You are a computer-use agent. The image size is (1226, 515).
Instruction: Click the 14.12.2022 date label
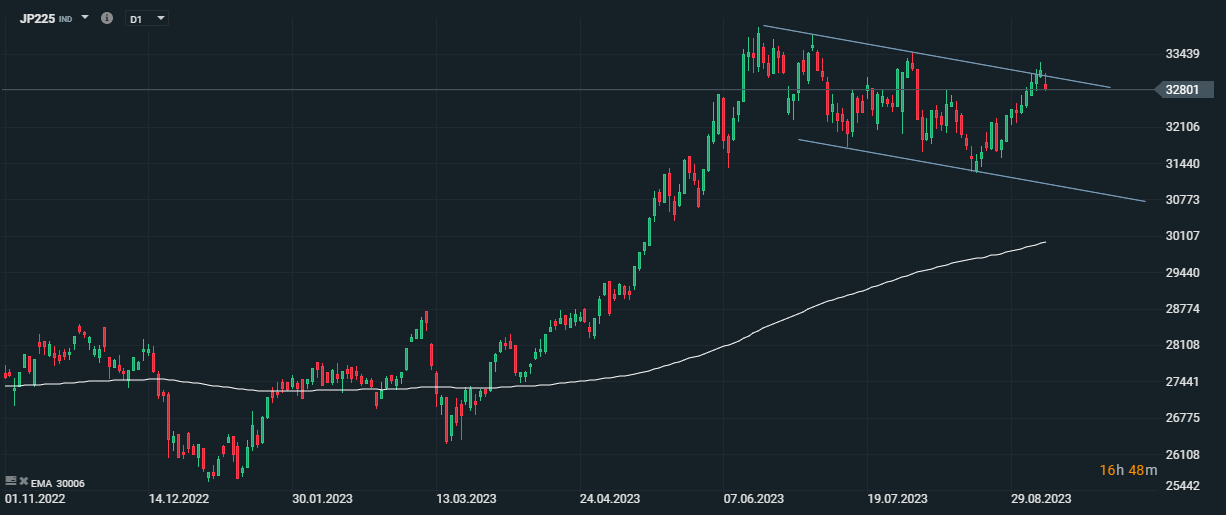click(x=178, y=498)
